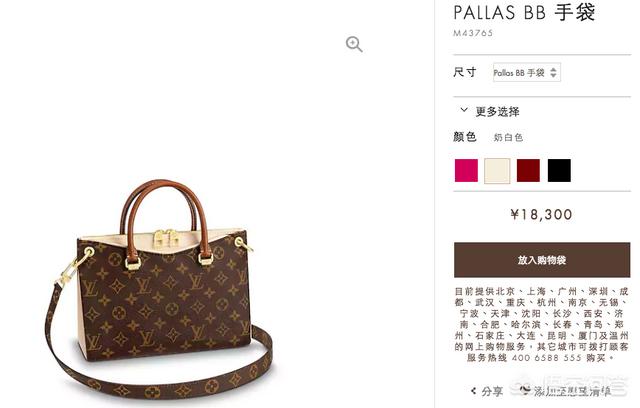Viewport: 640px width, 408px height.
Task: Click the 放入购物袋 add-to-bag button
Action: [542, 260]
